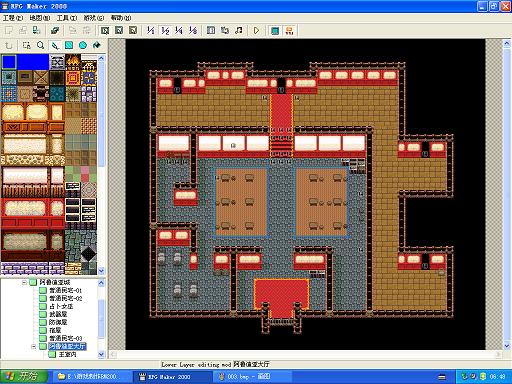Image resolution: width=512 pixels, height=384 pixels.
Task: Click the Save Map toolbar icon
Action: click(x=73, y=31)
